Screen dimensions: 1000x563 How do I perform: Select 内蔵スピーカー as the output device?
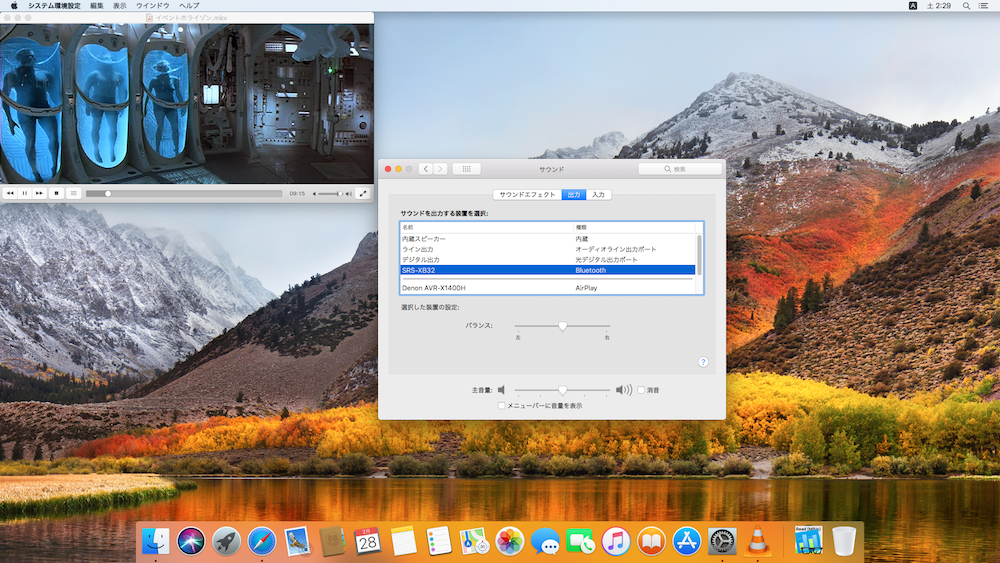pos(424,239)
